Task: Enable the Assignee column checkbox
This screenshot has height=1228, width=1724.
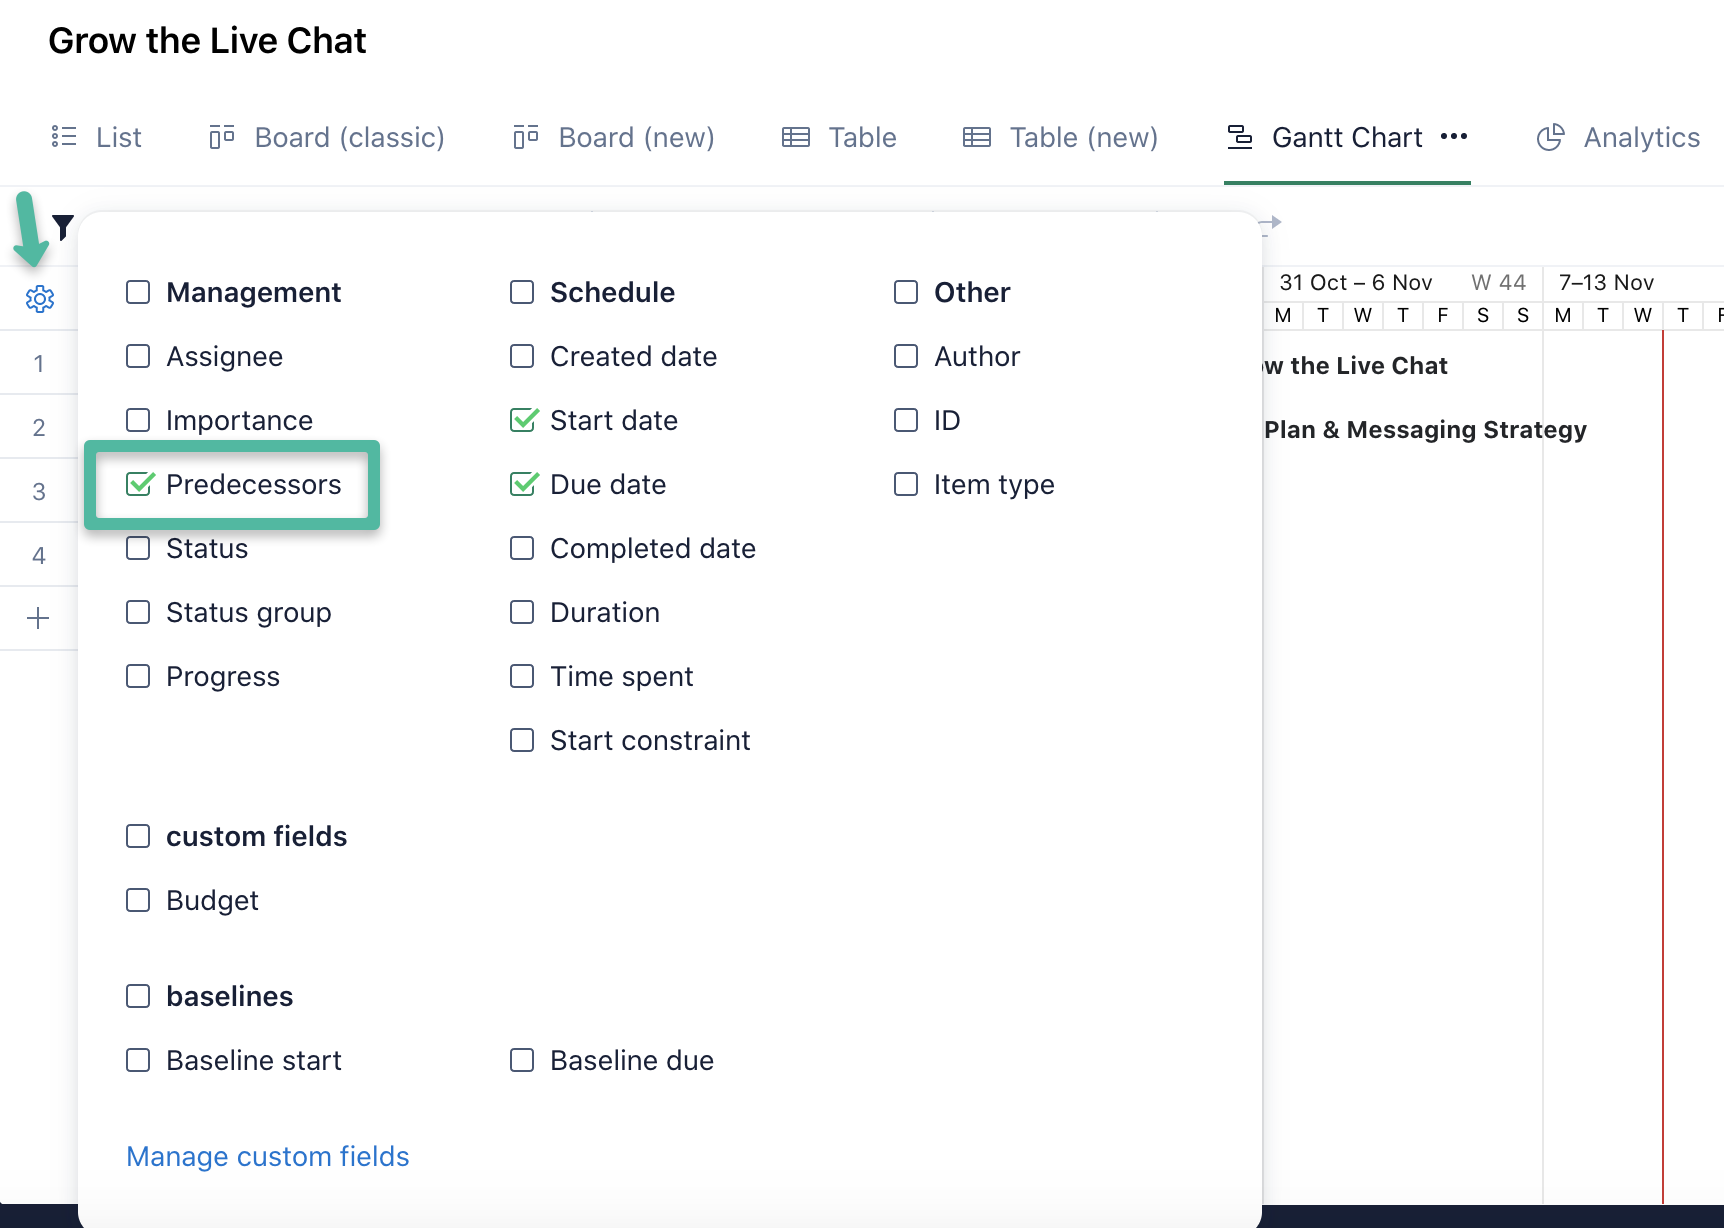Action: 138,357
